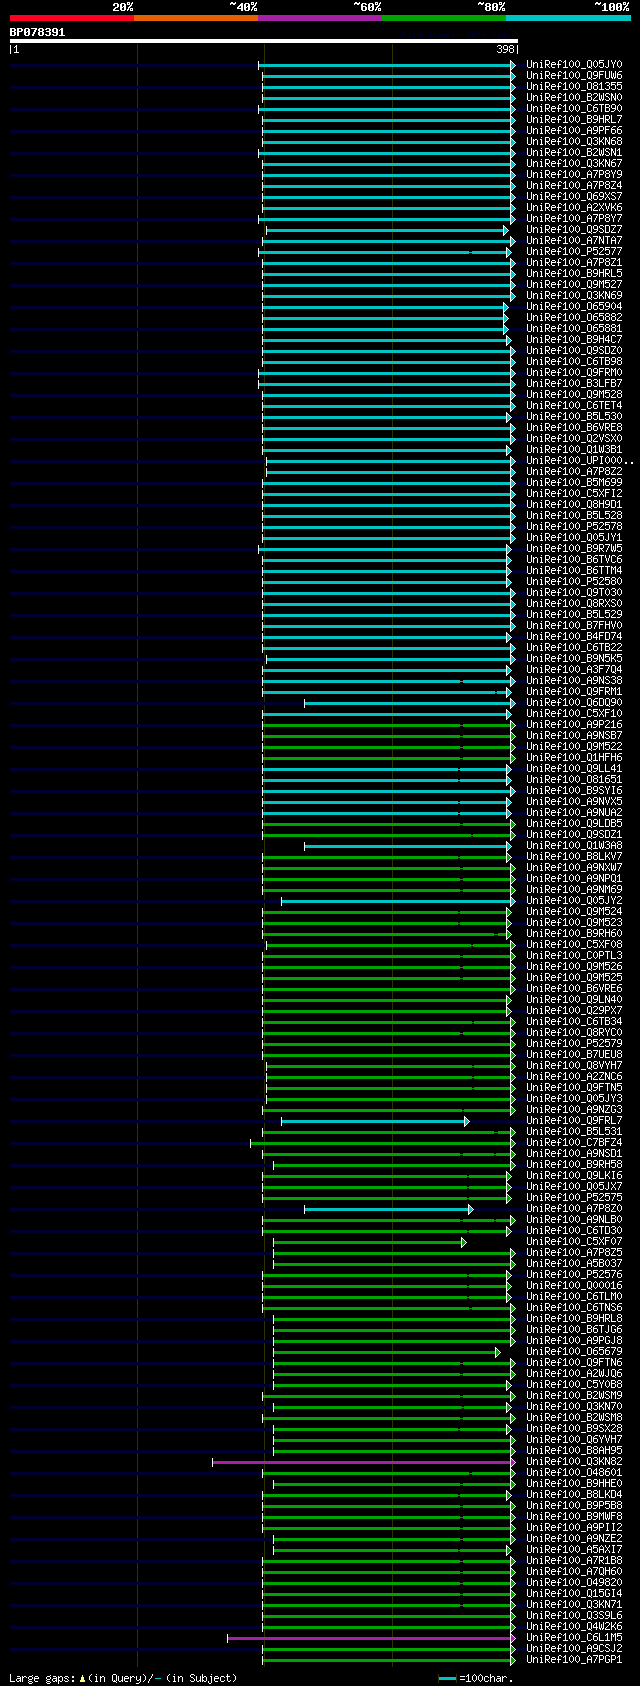The image size is (640, 1686).
Task: Select the UniRef100_B3LFB7 label
Action: pyautogui.click(x=574, y=384)
